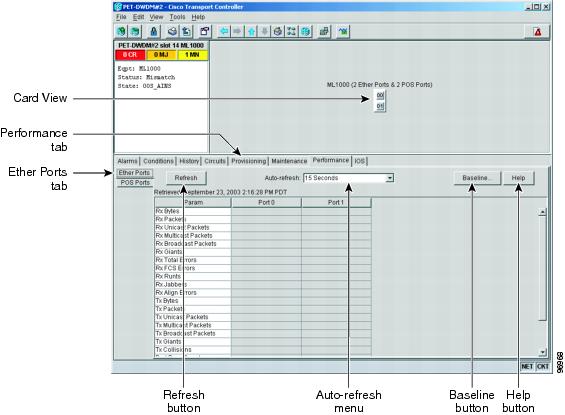
Task: Switch to the Circuits tab
Action: (x=215, y=161)
